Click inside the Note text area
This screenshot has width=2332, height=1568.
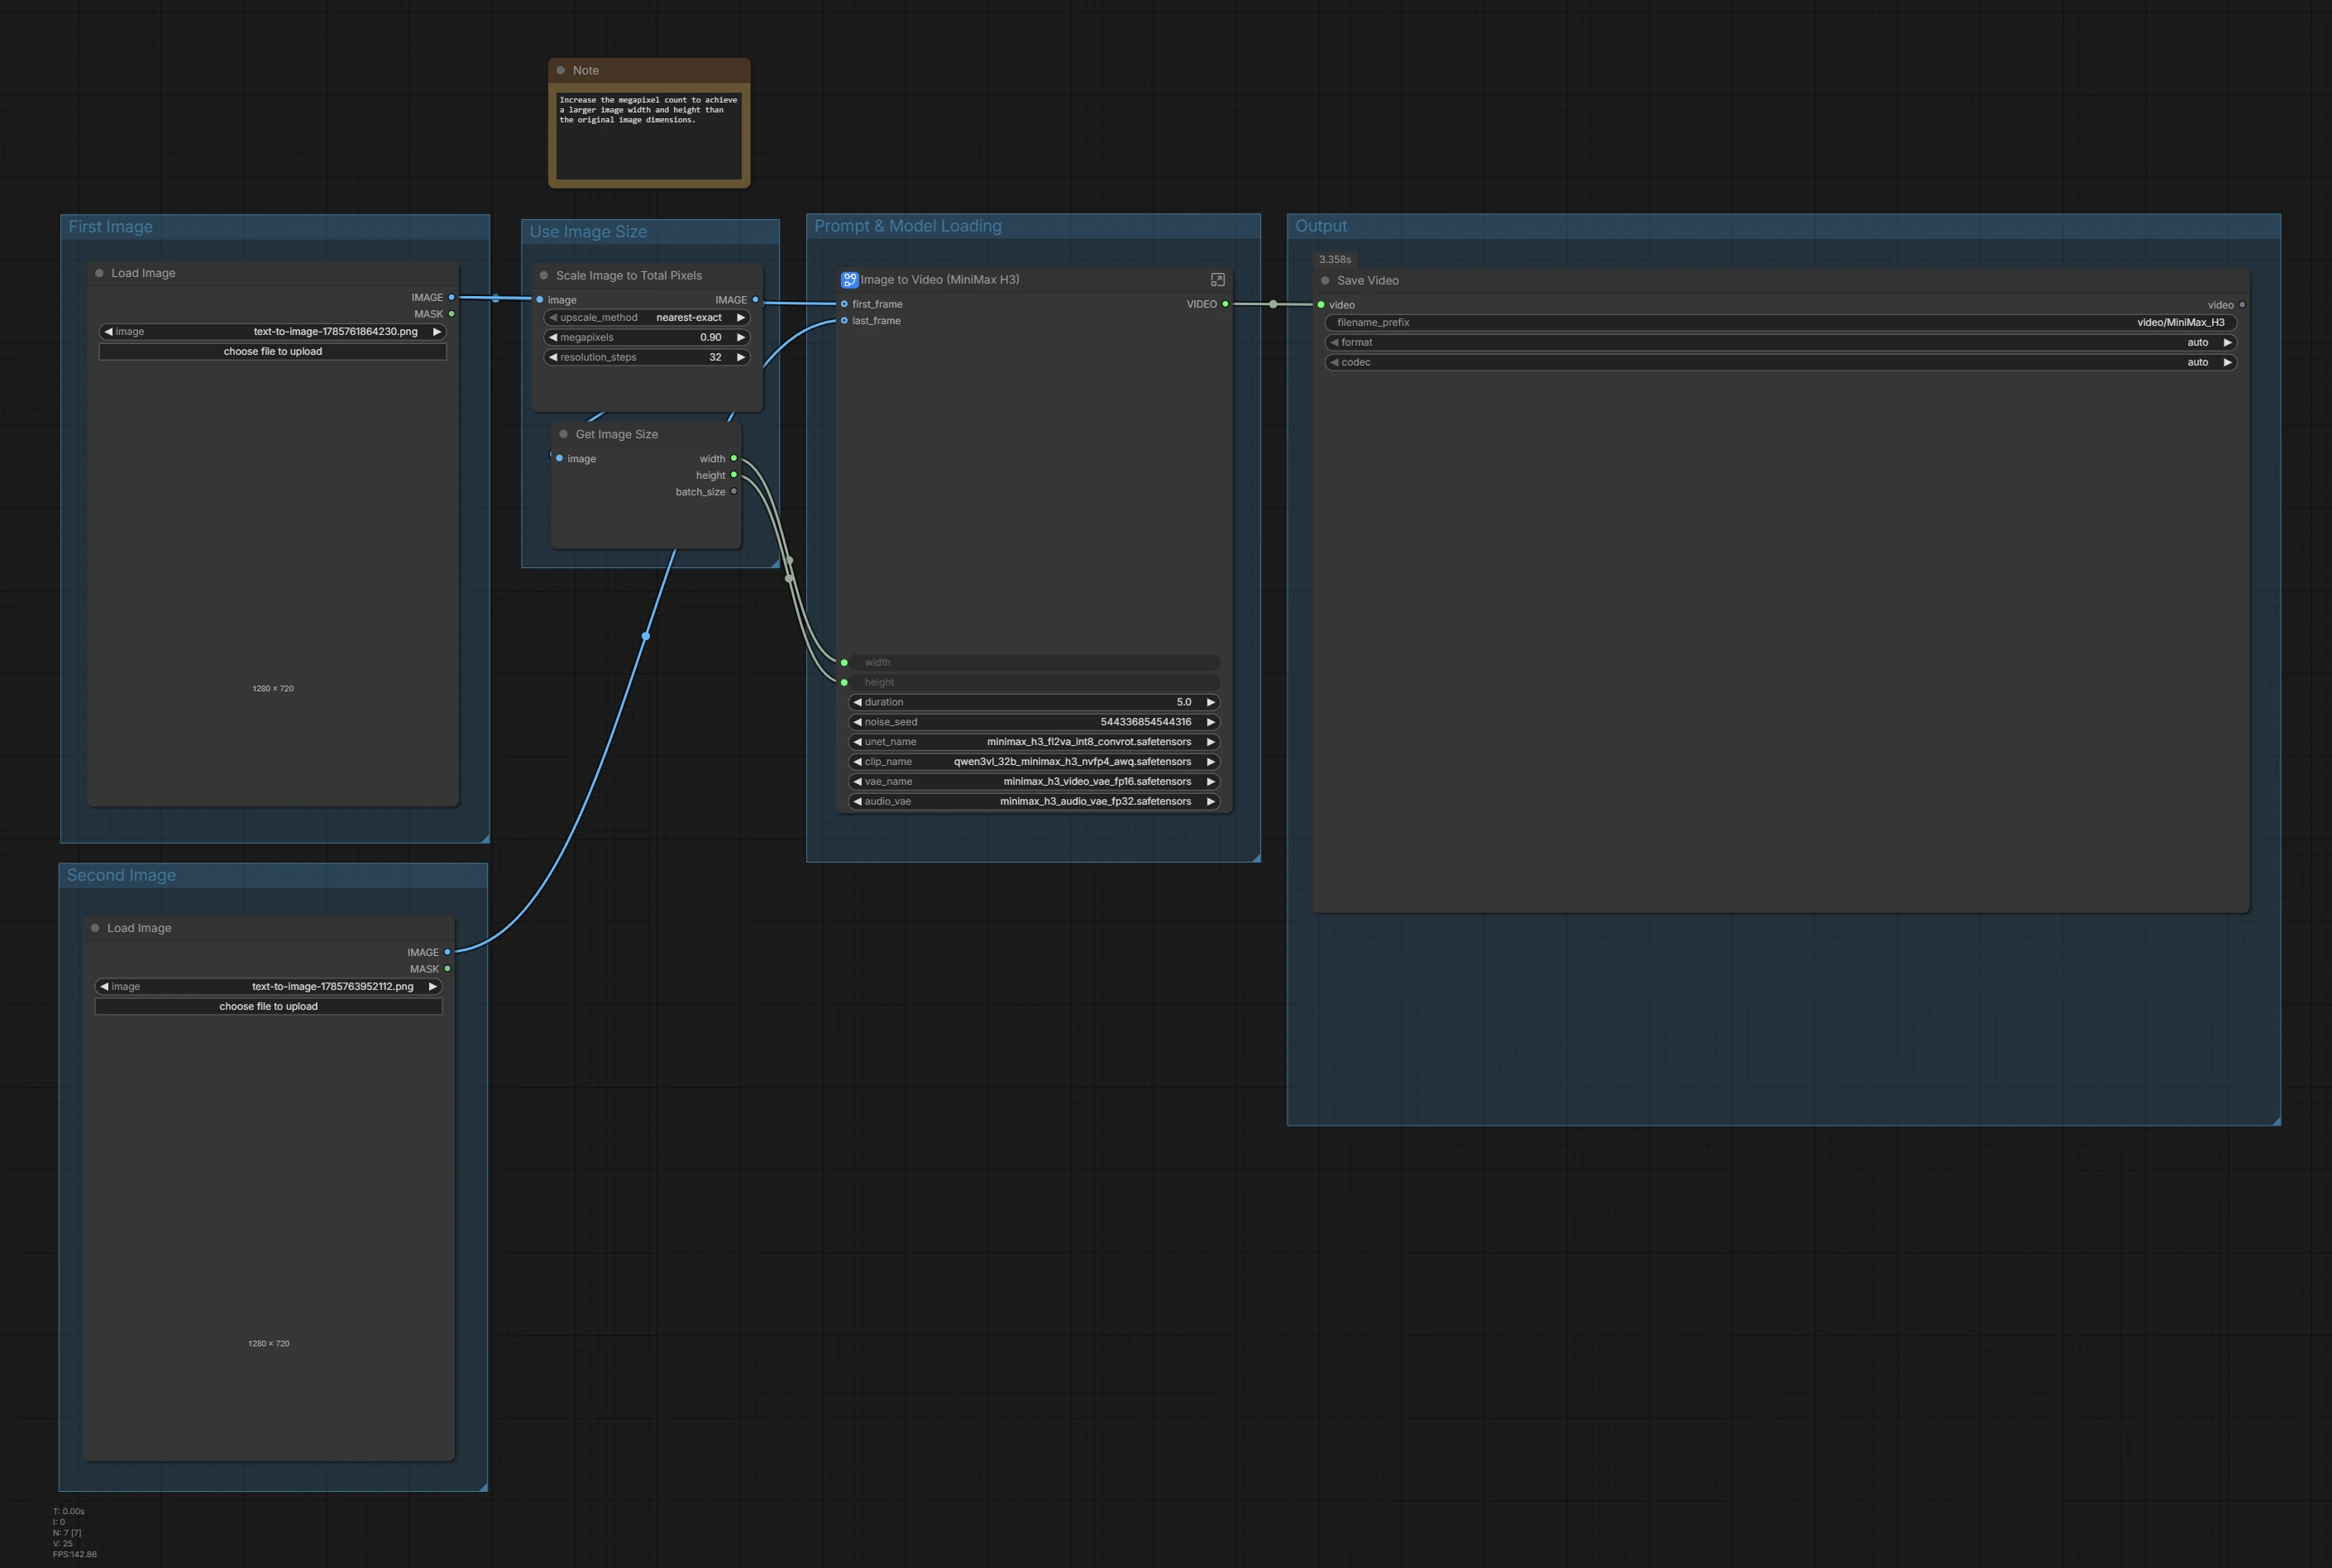pos(649,136)
